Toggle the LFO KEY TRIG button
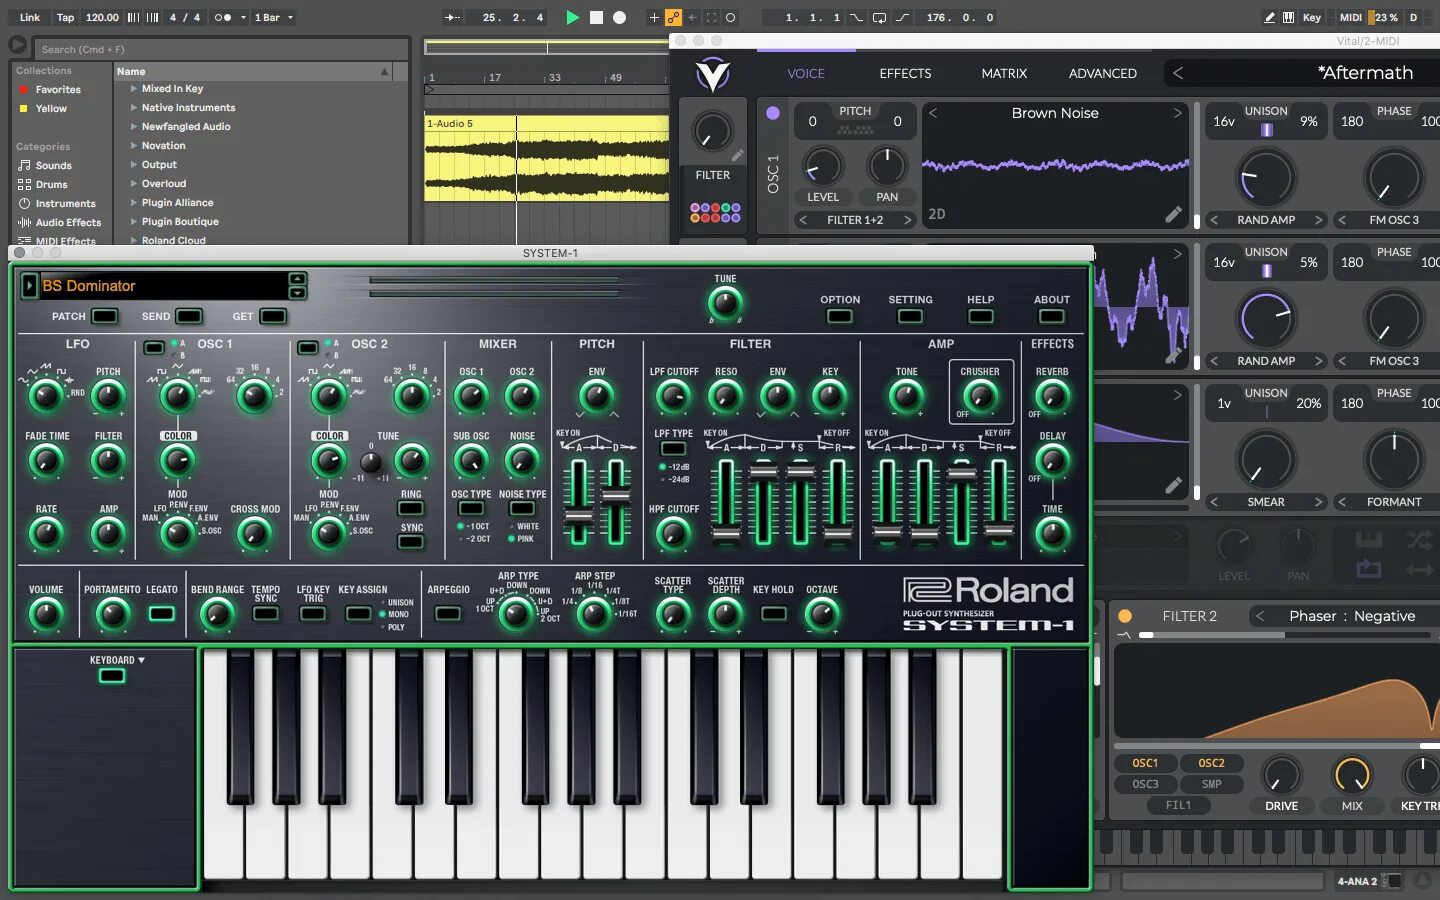The width and height of the screenshot is (1440, 900). point(313,613)
